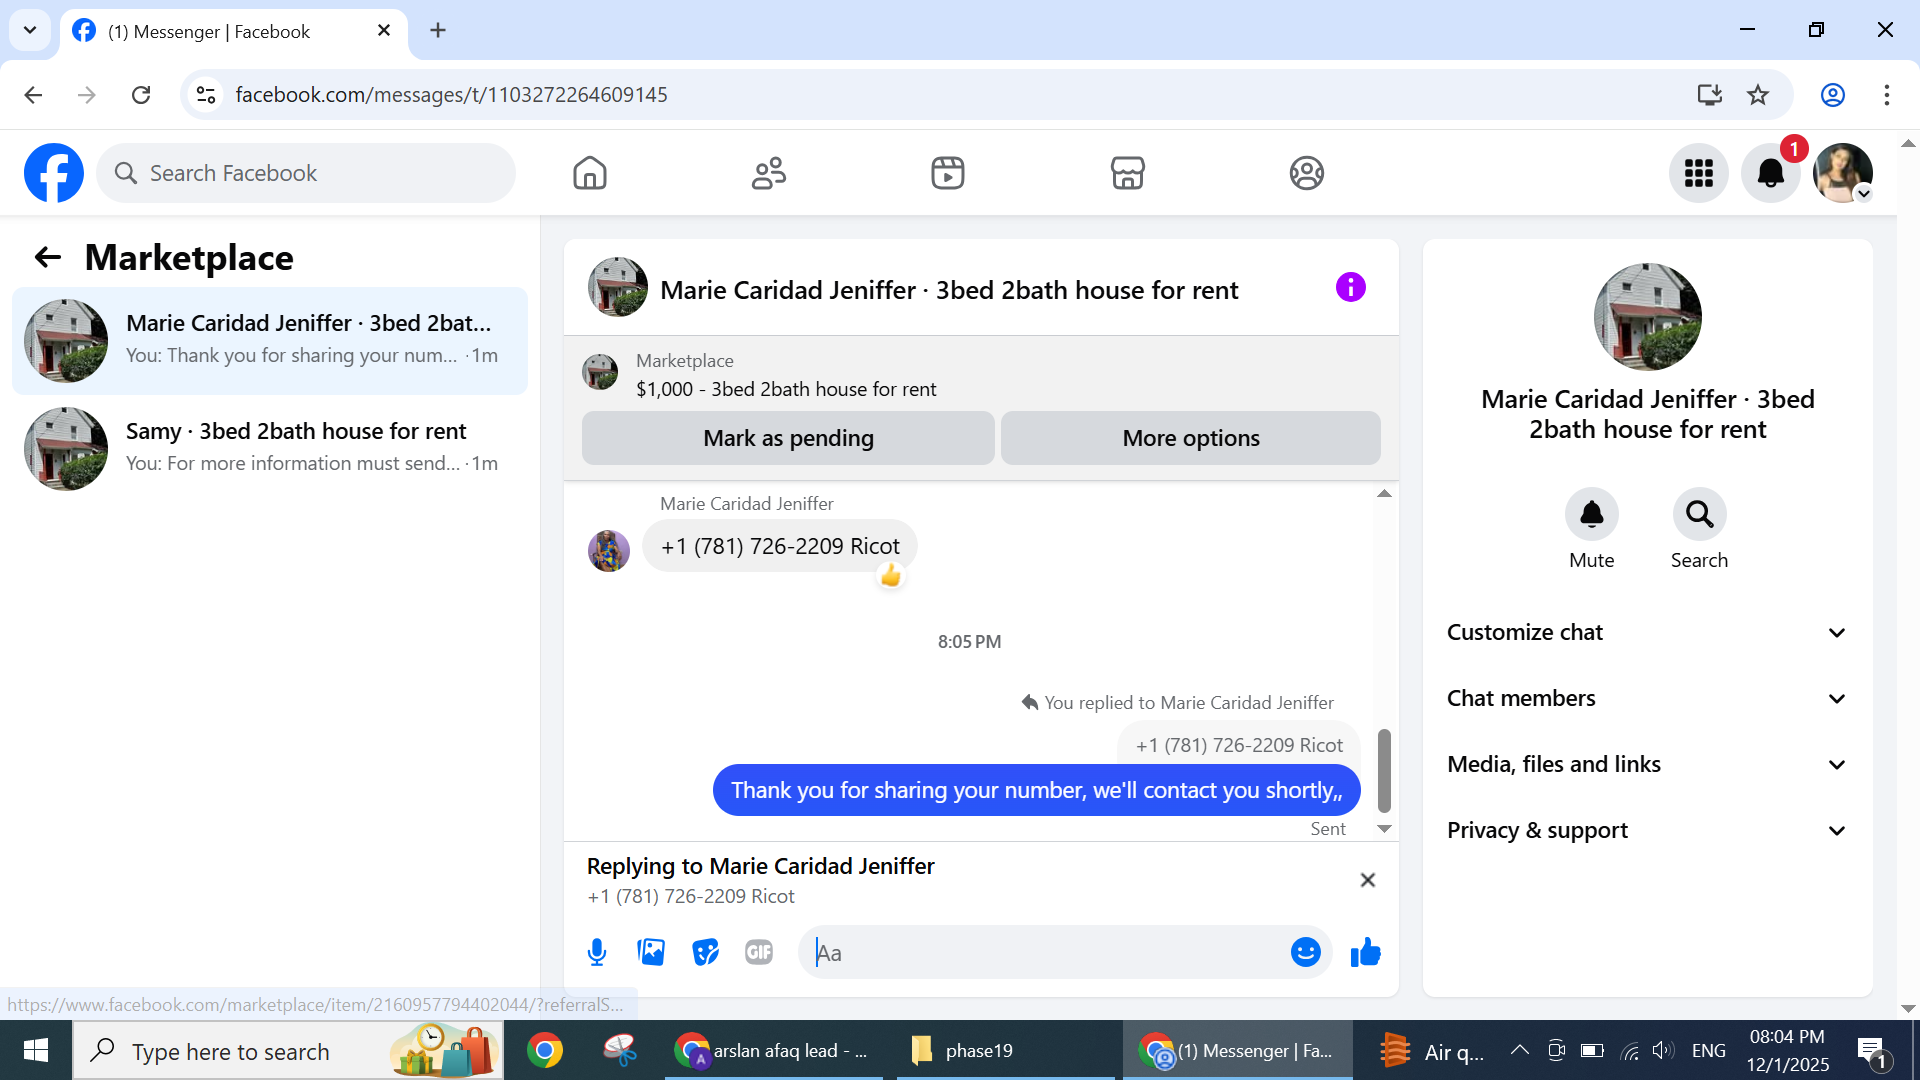This screenshot has height=1080, width=1920.
Task: Go back using the Marketplace back arrow
Action: 48,258
